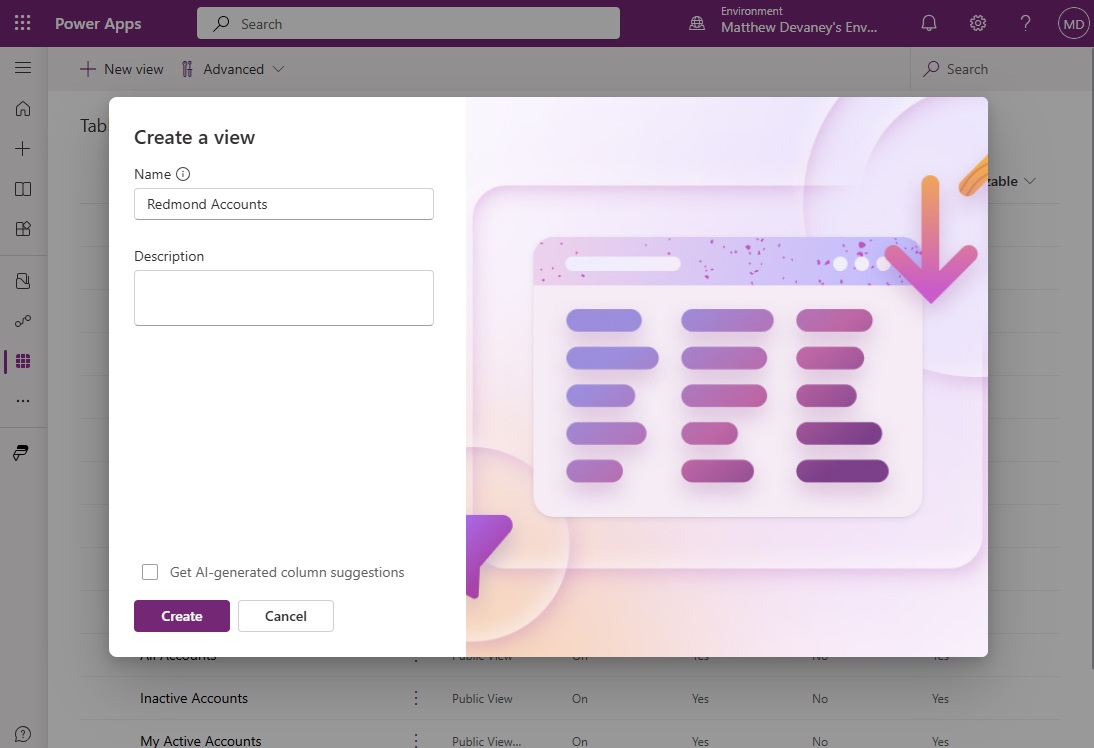Open notifications bell icon

coord(928,22)
